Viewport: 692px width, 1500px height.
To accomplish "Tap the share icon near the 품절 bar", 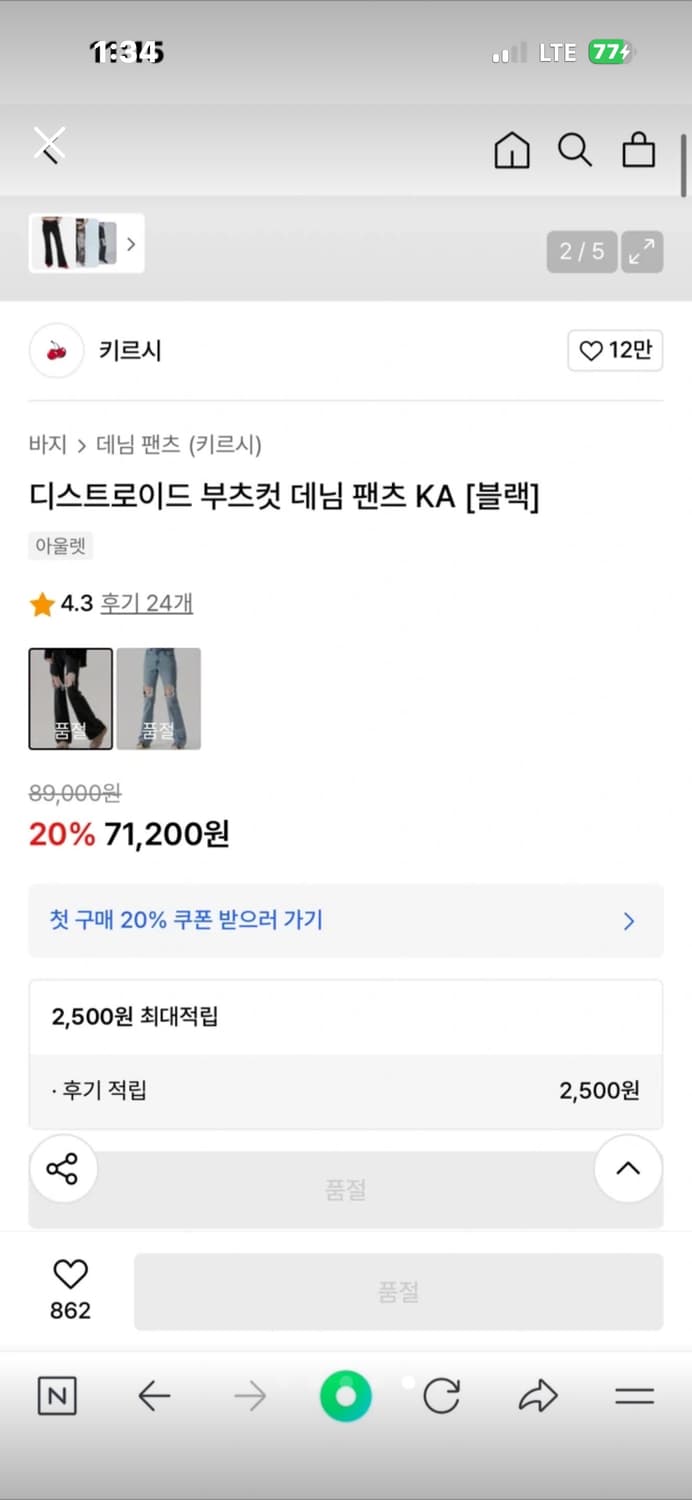I will [x=63, y=1168].
